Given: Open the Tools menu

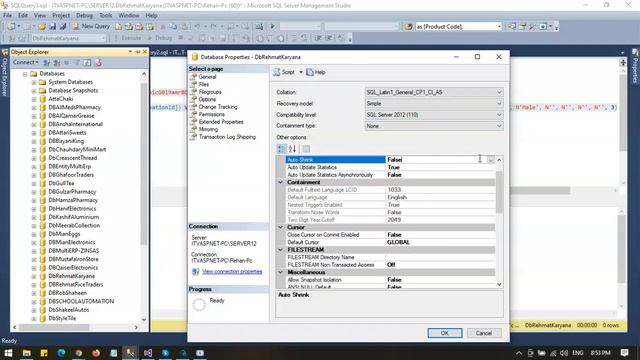Looking at the screenshot, I should (x=106, y=16).
